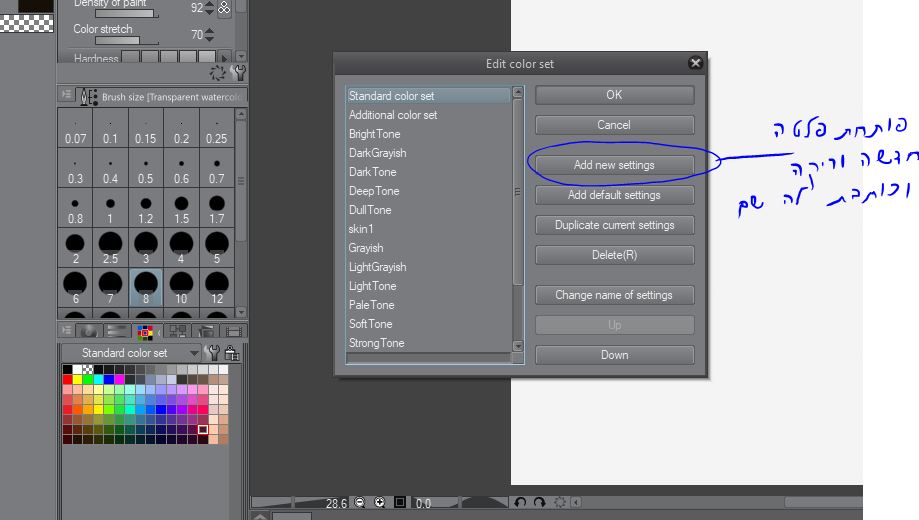The width and height of the screenshot is (919, 520).
Task: Close the Edit color set dialog
Action: pos(695,63)
